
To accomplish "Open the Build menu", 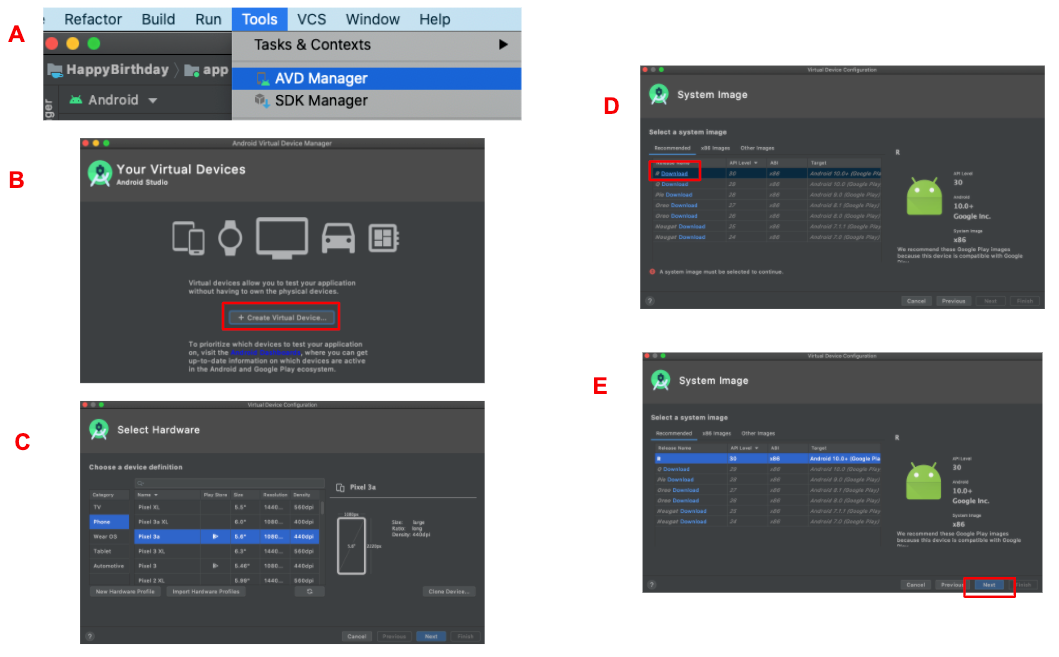I will tap(158, 20).
